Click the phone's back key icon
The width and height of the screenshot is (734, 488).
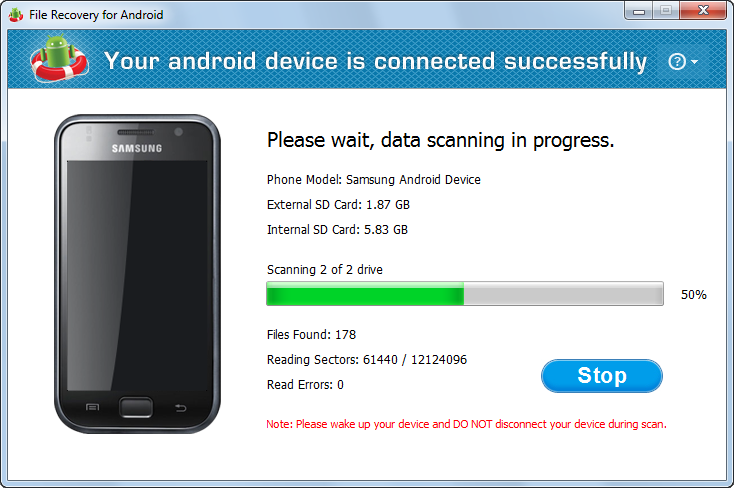tap(180, 408)
